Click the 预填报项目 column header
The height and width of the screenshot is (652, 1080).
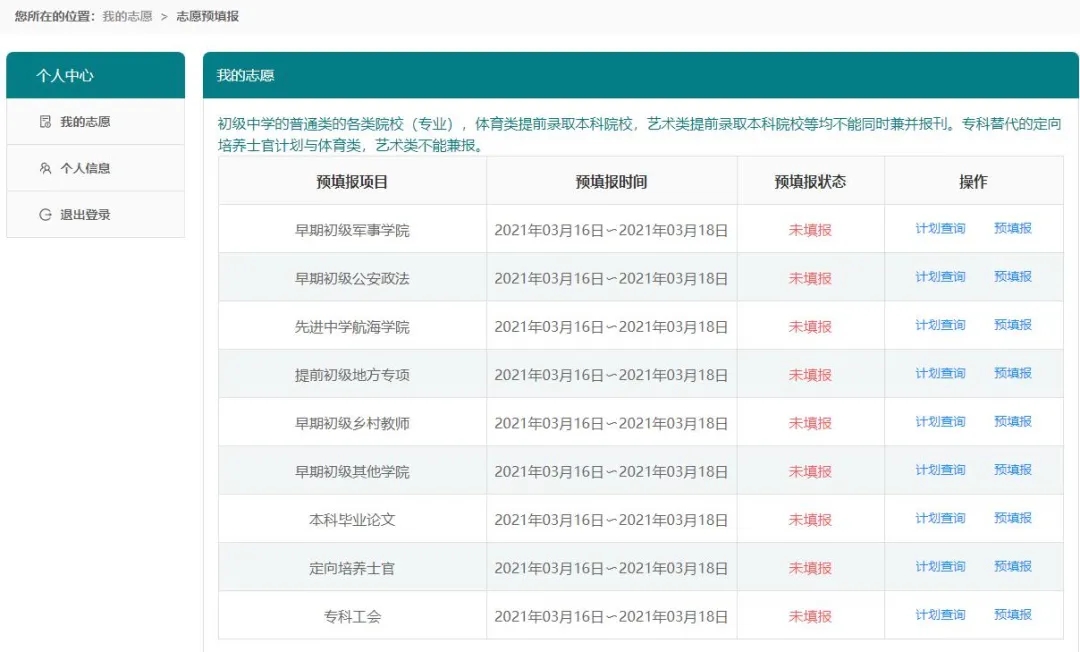[352, 182]
